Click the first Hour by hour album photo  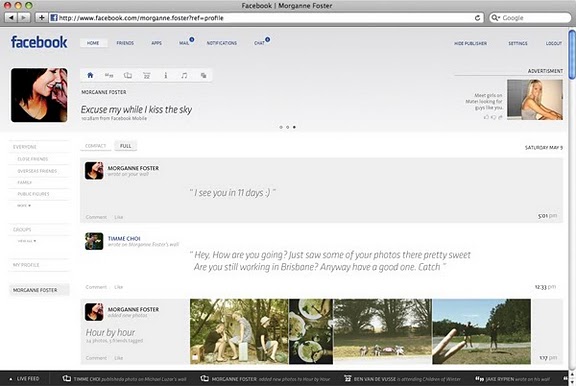click(x=239, y=331)
